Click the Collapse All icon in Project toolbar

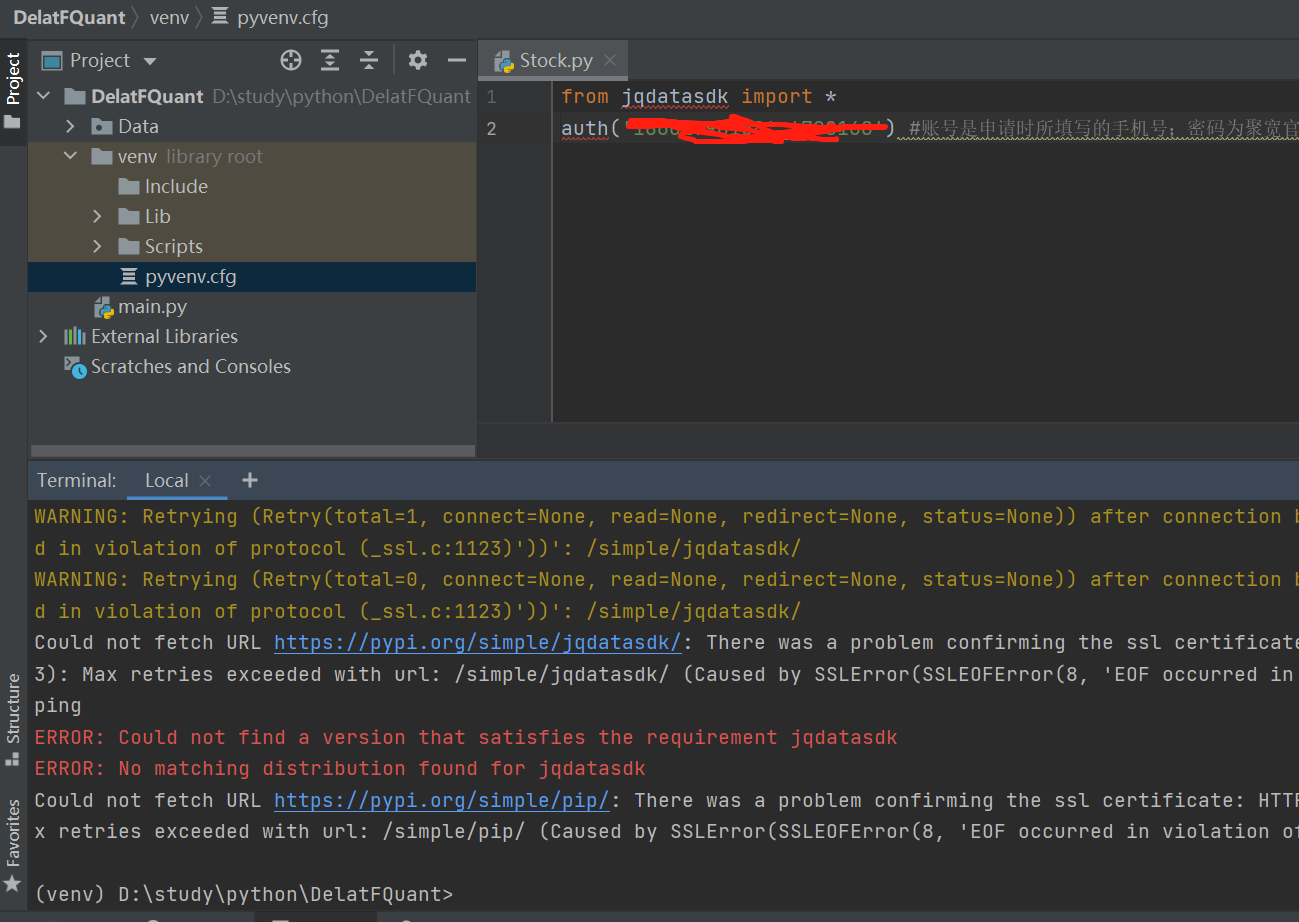(369, 61)
